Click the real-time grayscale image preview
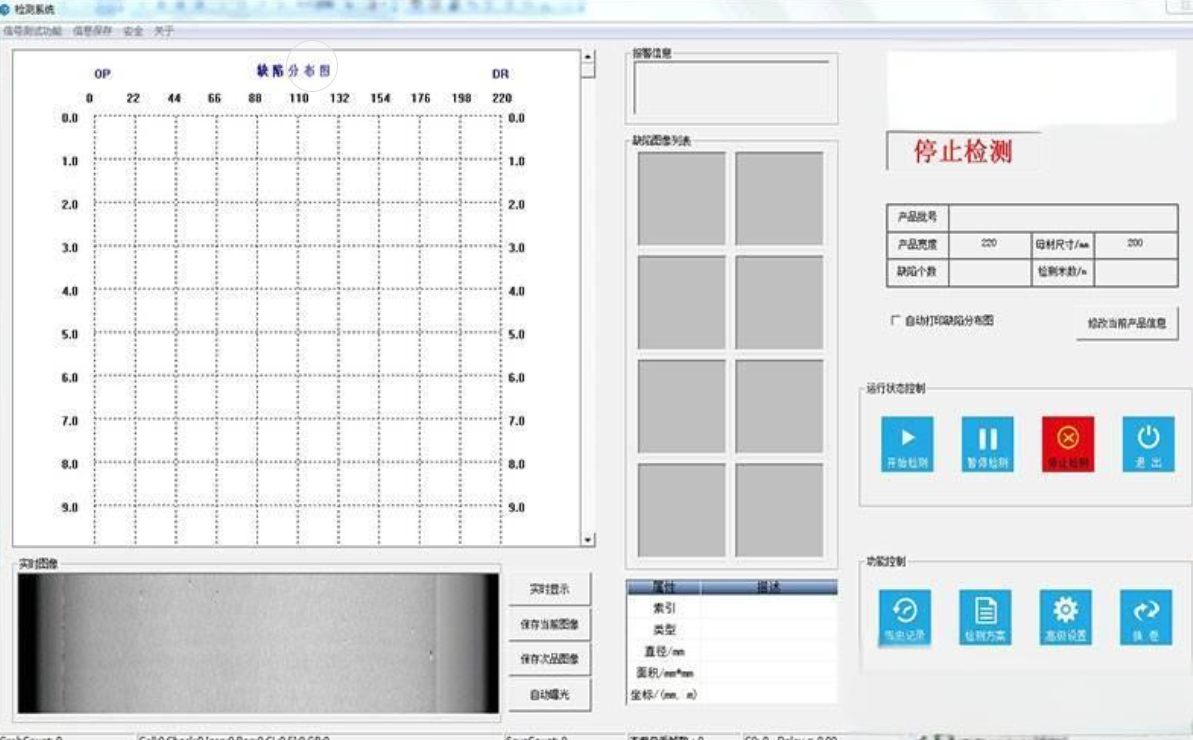1193x740 pixels. click(x=259, y=643)
